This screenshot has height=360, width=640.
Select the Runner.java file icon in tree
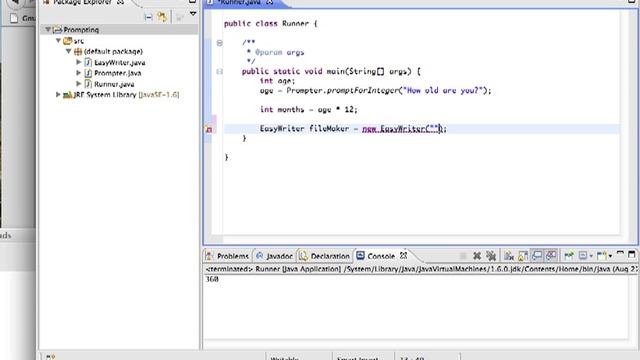click(88, 84)
